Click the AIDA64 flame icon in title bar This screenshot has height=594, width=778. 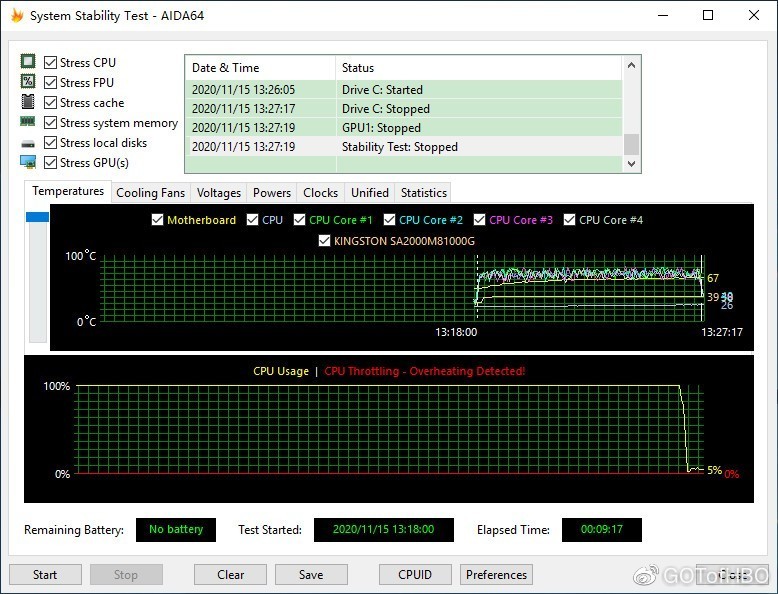click(15, 16)
